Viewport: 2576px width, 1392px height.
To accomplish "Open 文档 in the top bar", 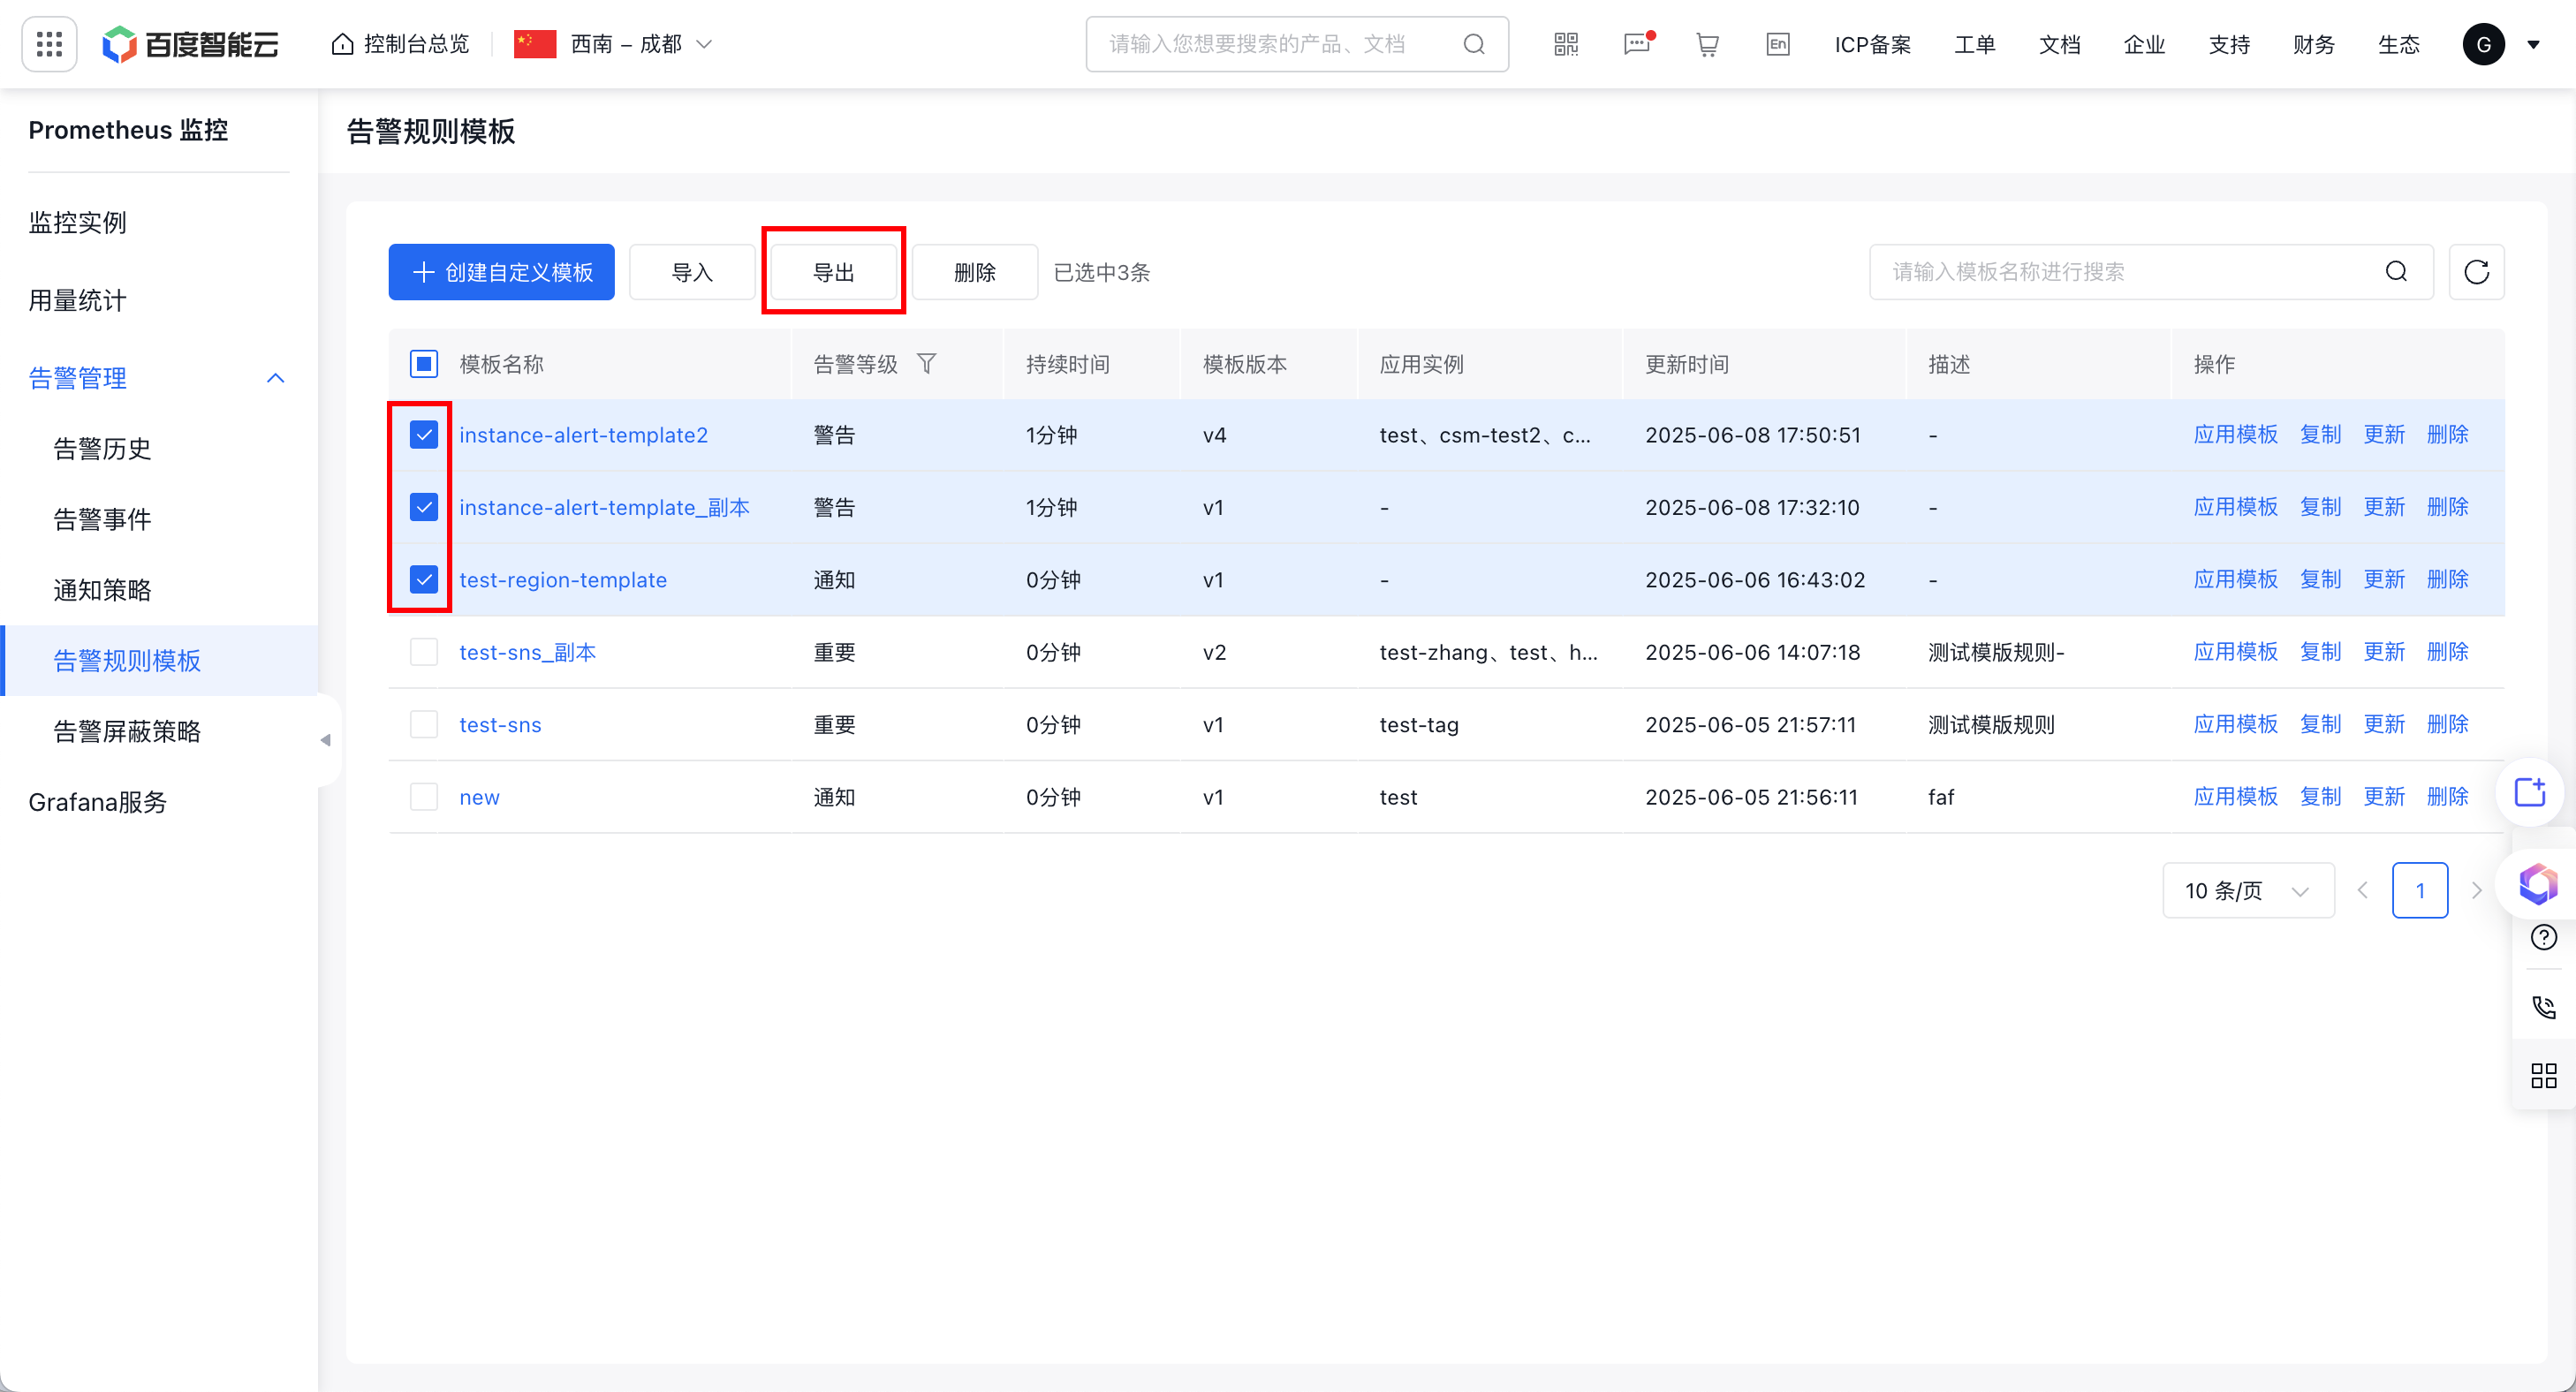I will [2060, 44].
